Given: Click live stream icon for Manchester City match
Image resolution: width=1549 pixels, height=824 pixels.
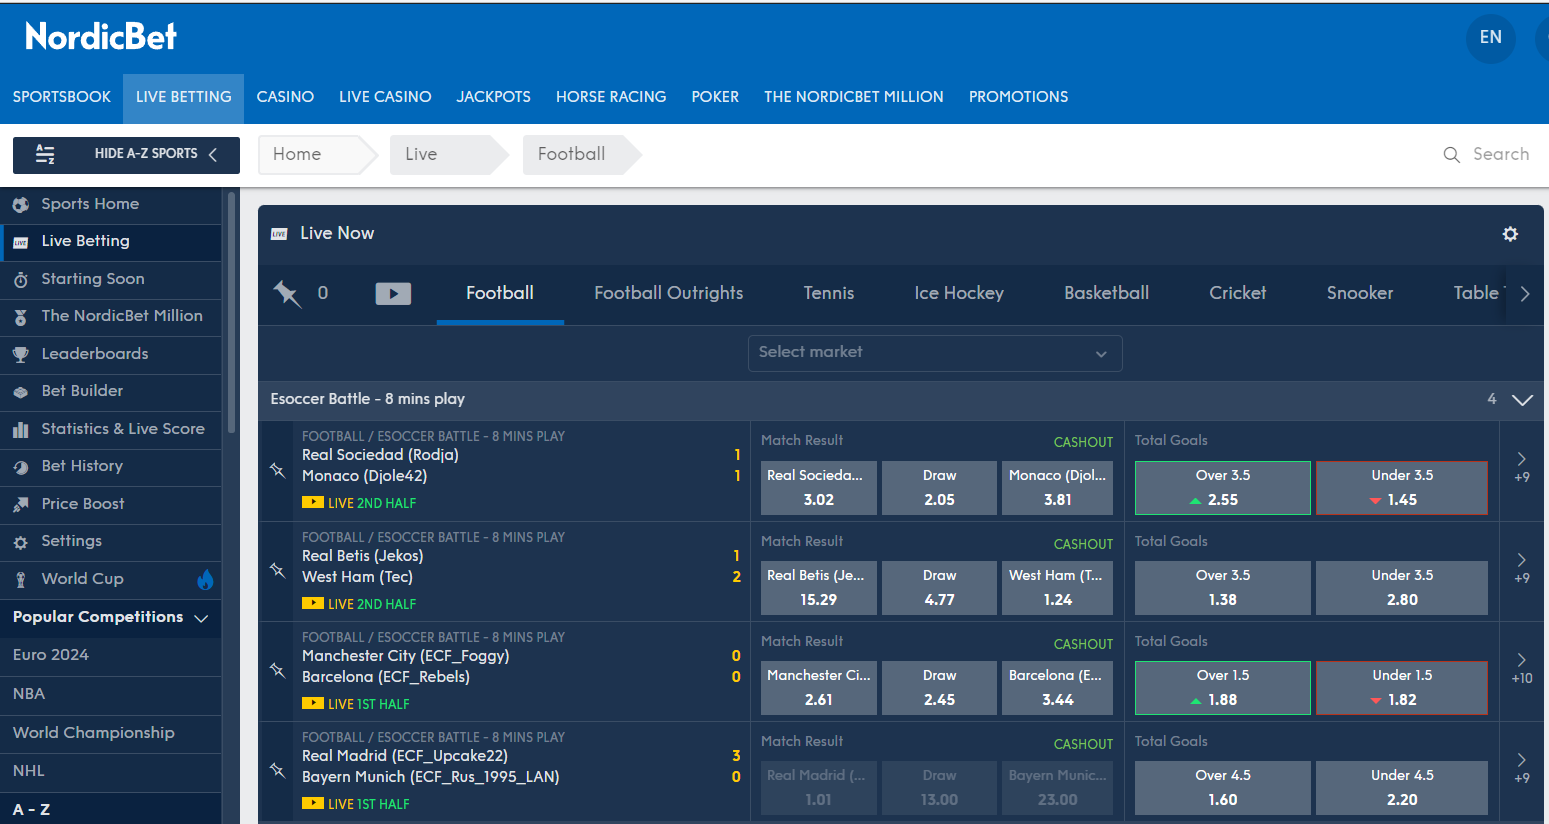Looking at the screenshot, I should [313, 704].
